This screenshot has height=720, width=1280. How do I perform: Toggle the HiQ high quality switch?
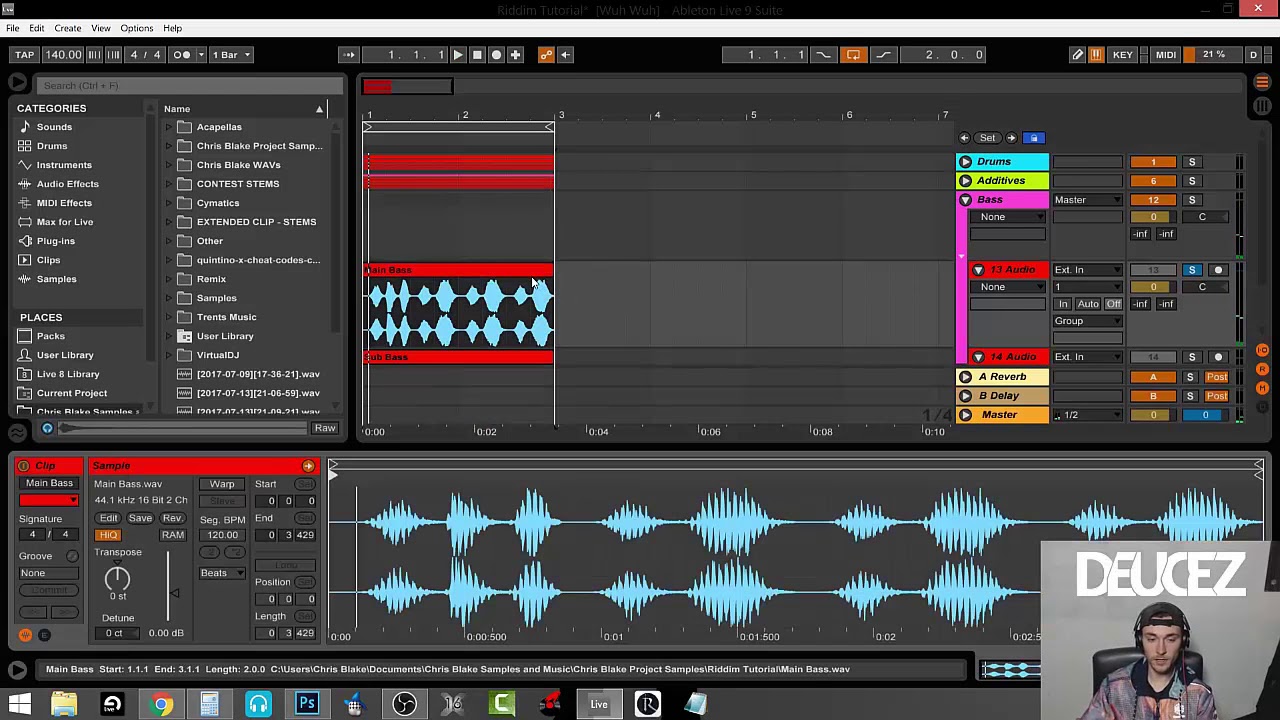tap(108, 535)
